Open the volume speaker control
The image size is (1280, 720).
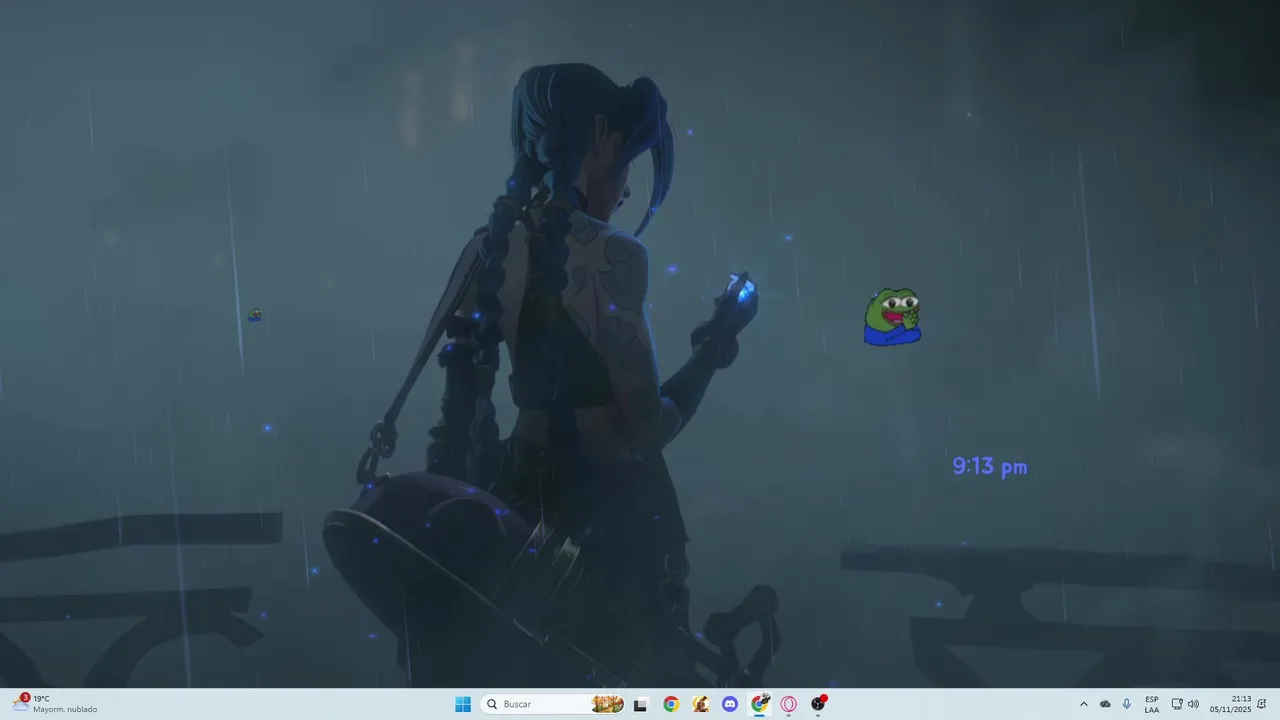coord(1193,704)
